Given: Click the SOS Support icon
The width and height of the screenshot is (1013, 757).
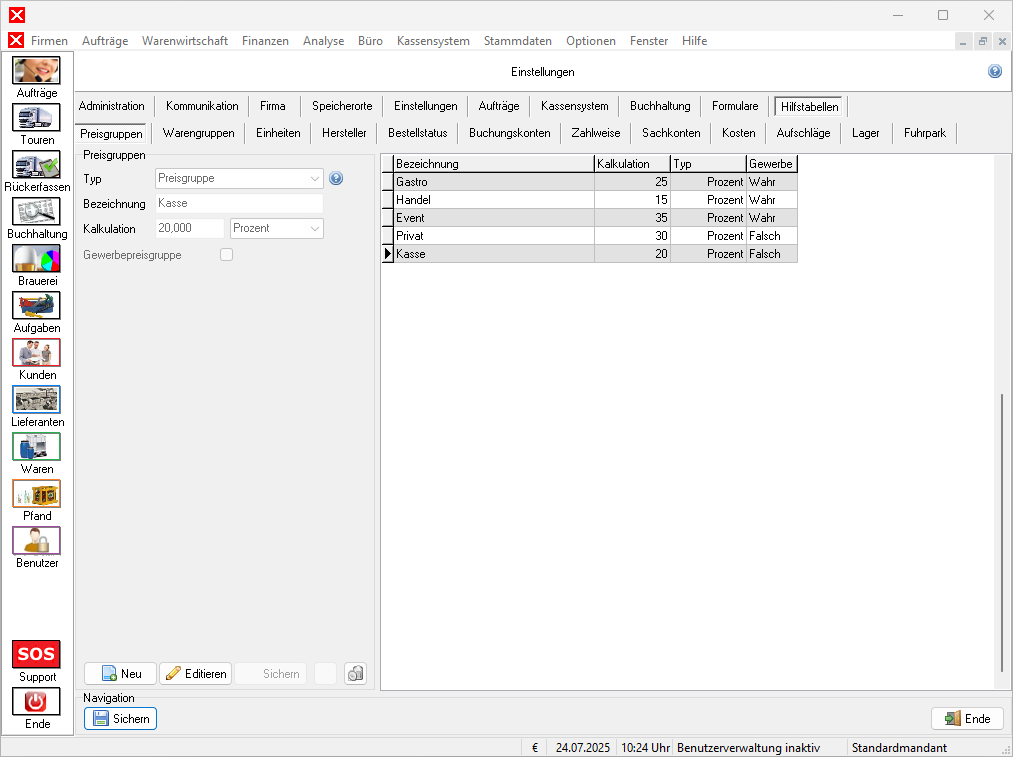Looking at the screenshot, I should (x=37, y=655).
